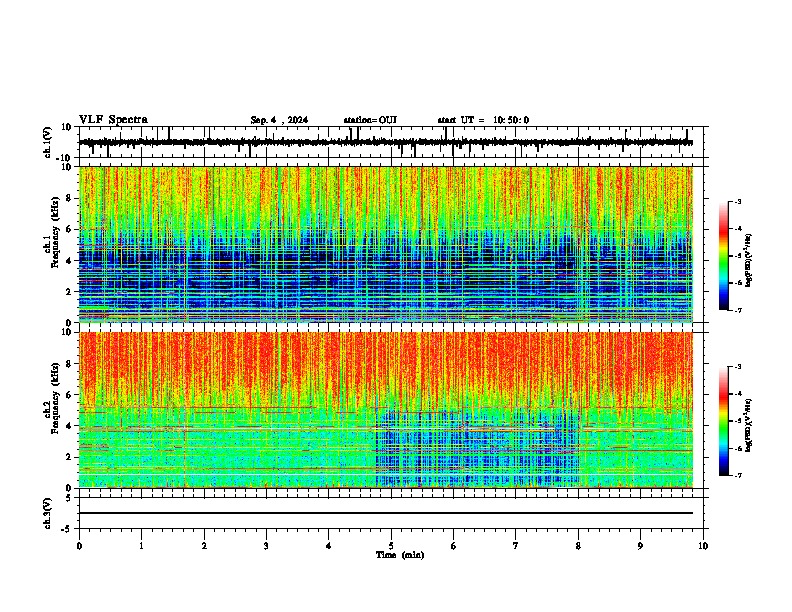Screen dimensions: 792x612
Task: Click tick label "1" on the Time axis
Action: 141,546
